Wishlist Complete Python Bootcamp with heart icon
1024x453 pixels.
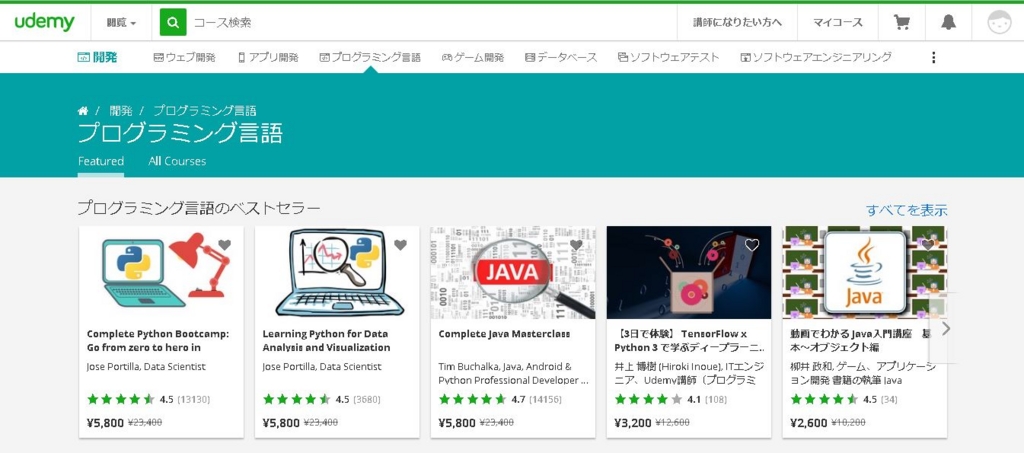(x=225, y=245)
